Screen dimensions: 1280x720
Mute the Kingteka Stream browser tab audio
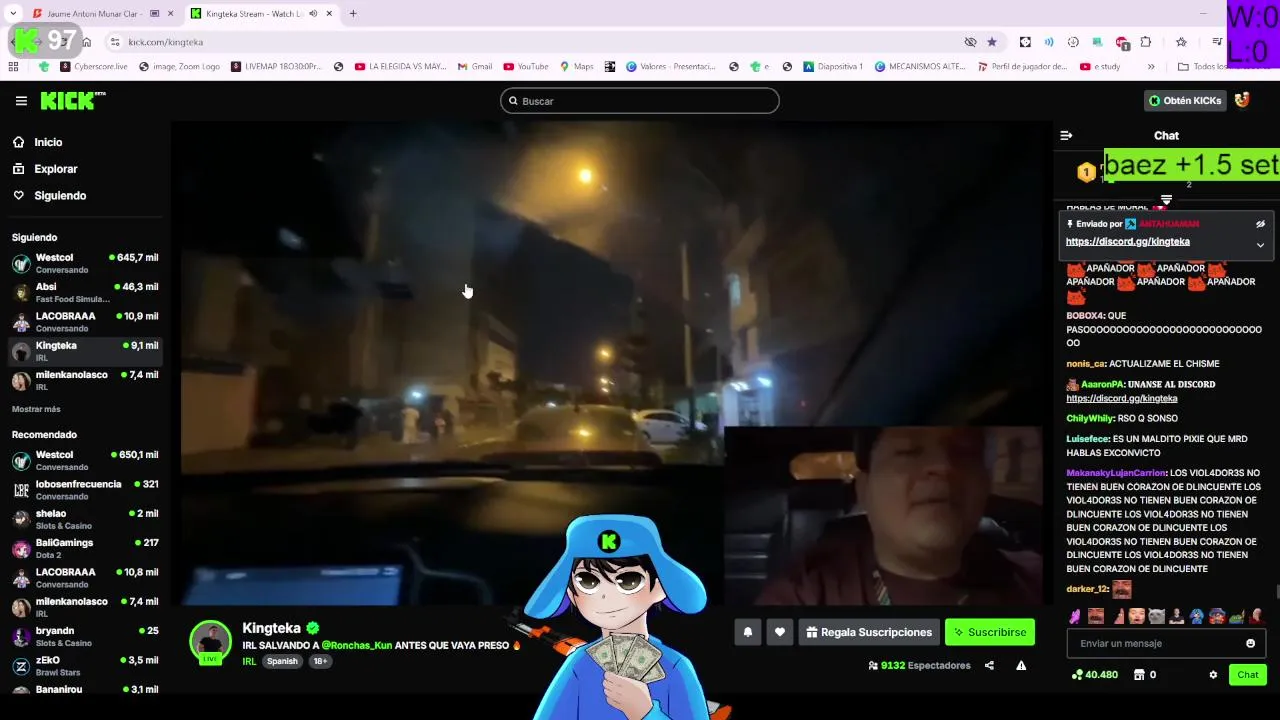coord(313,14)
